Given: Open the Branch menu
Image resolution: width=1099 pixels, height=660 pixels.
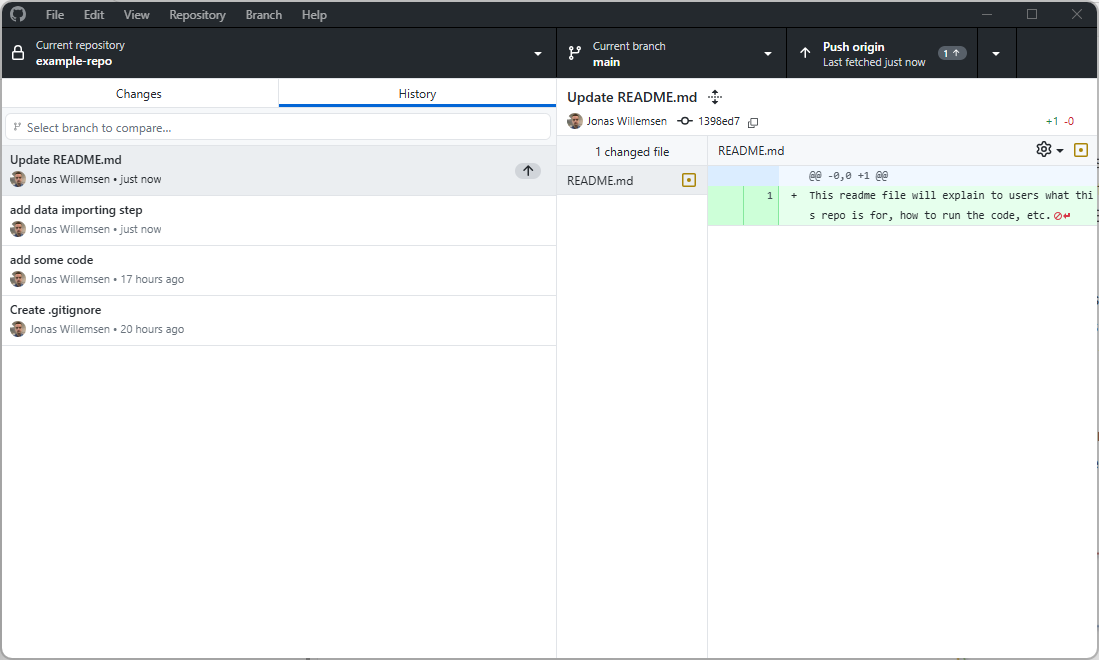Looking at the screenshot, I should click(264, 15).
